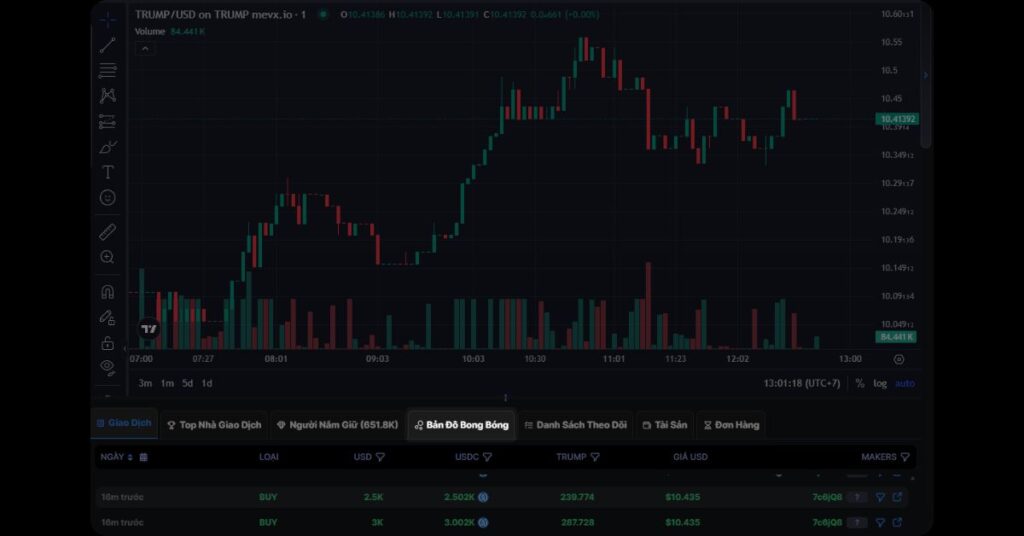Select the crosshair cursor tool
The width and height of the screenshot is (1024, 536).
[x=108, y=19]
